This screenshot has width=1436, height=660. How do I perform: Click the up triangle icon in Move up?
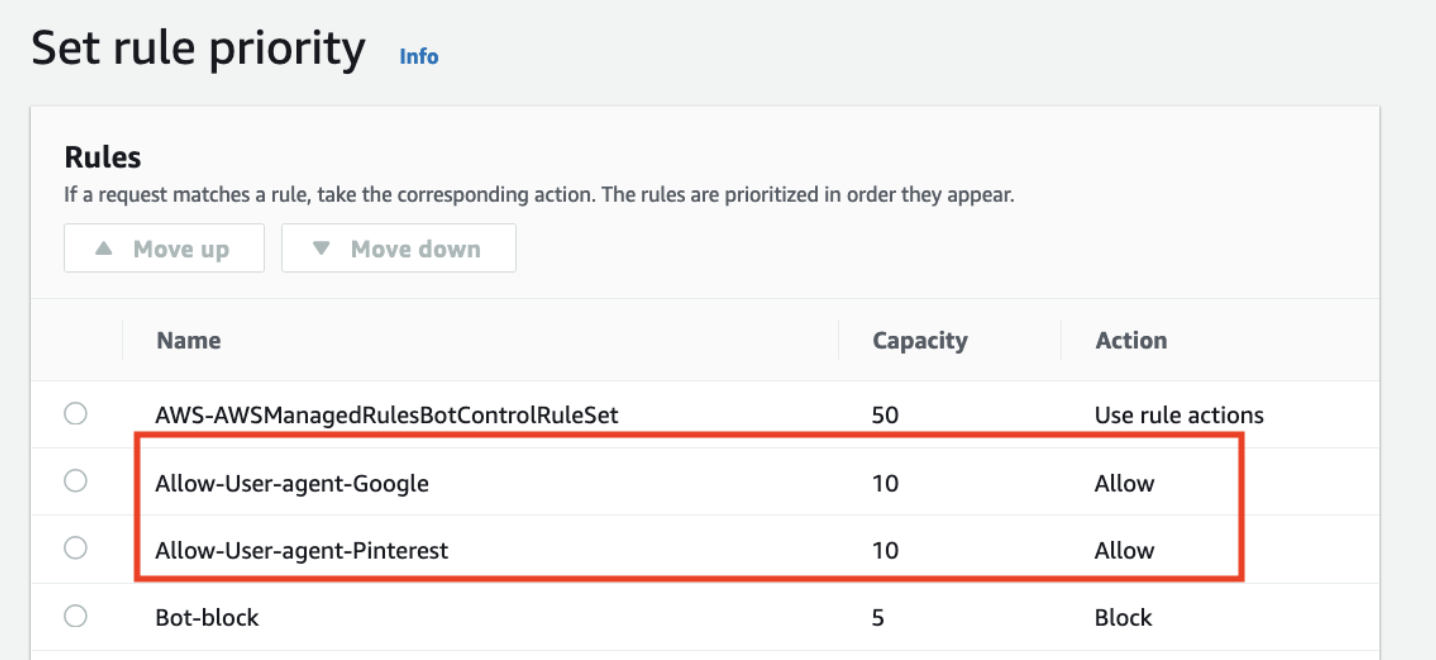tap(104, 249)
